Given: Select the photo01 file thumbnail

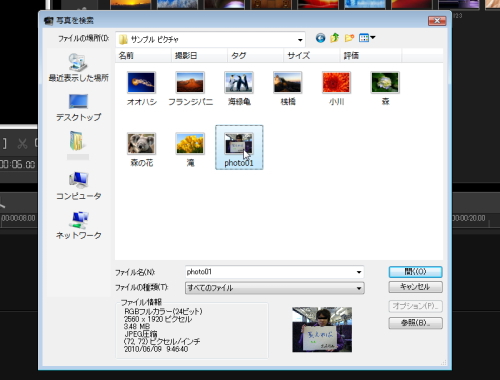Looking at the screenshot, I should coord(239,147).
